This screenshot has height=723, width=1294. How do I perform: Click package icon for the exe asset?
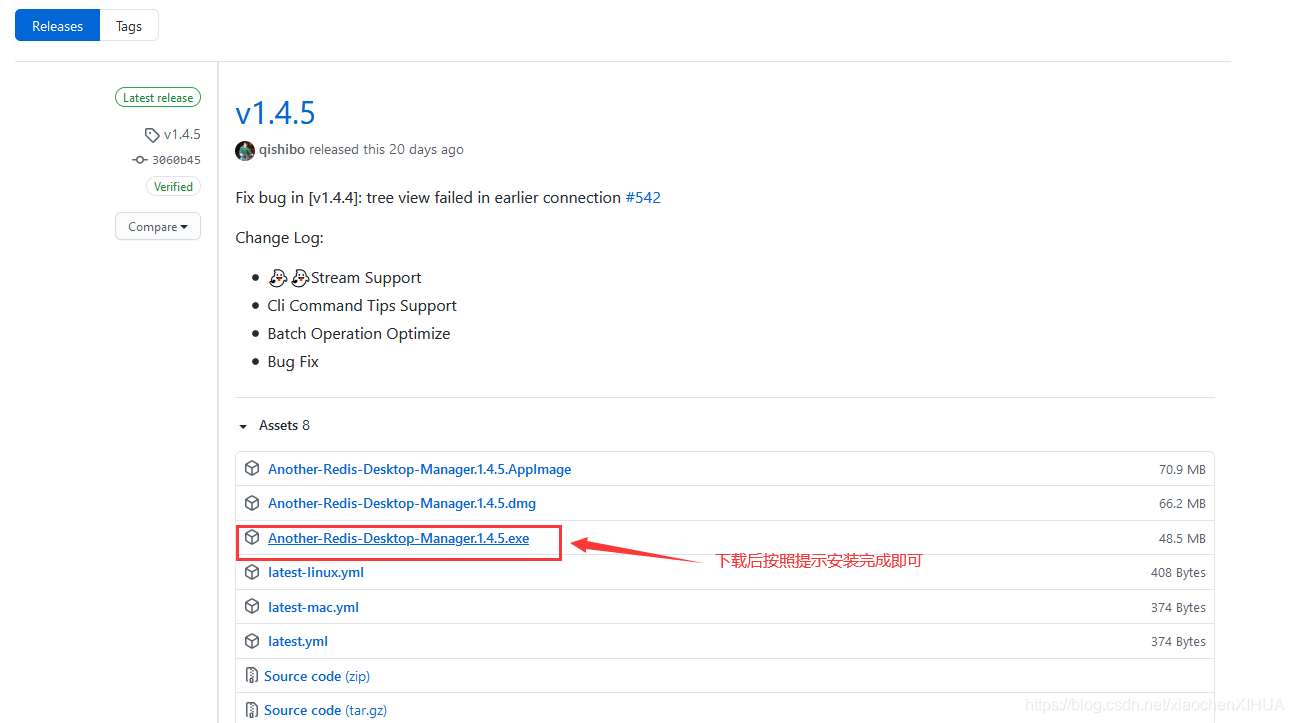[x=252, y=537]
